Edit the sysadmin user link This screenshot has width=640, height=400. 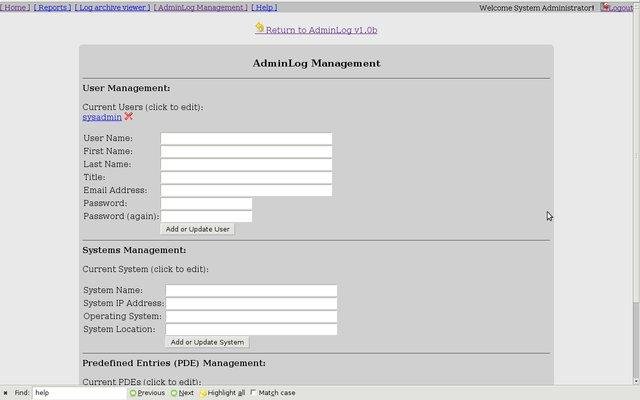tap(102, 117)
